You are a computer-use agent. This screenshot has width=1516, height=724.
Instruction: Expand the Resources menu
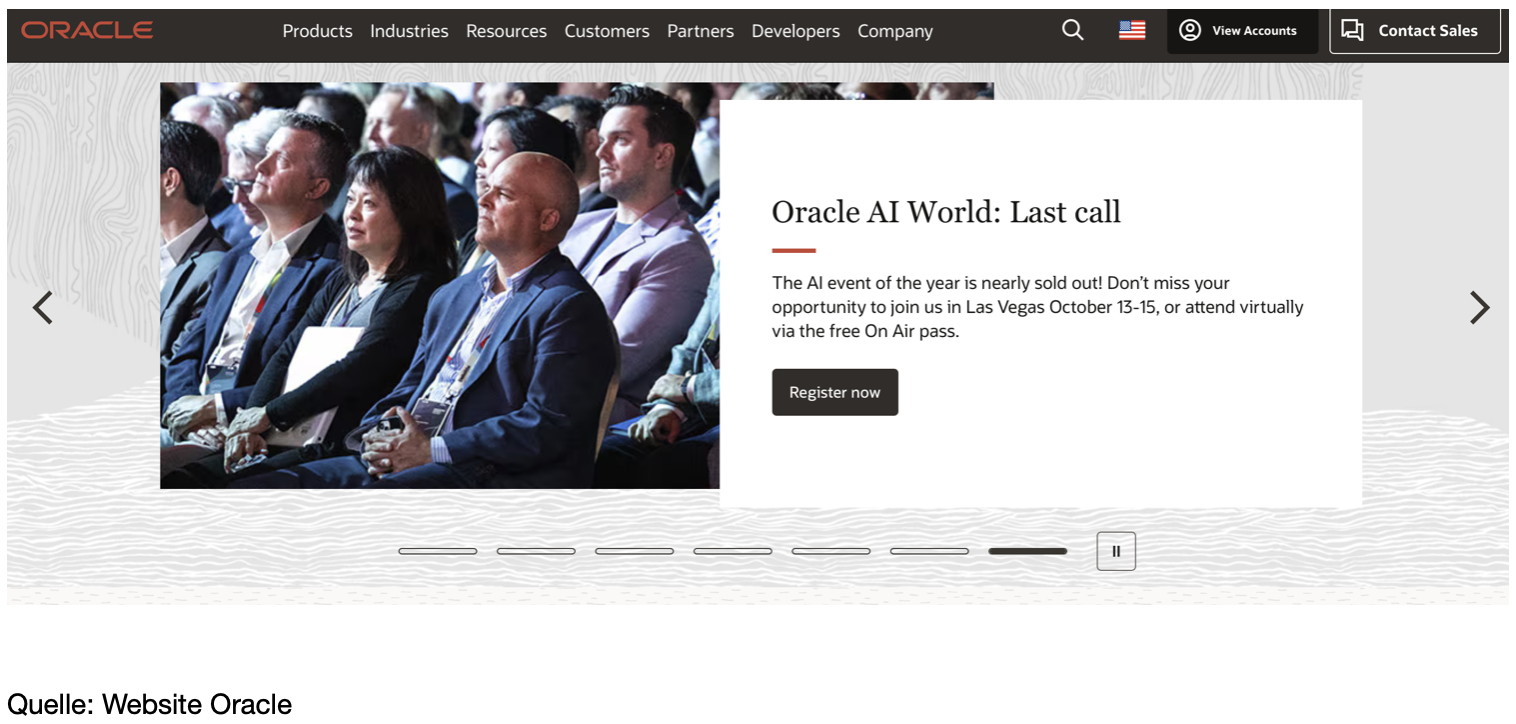coord(506,31)
